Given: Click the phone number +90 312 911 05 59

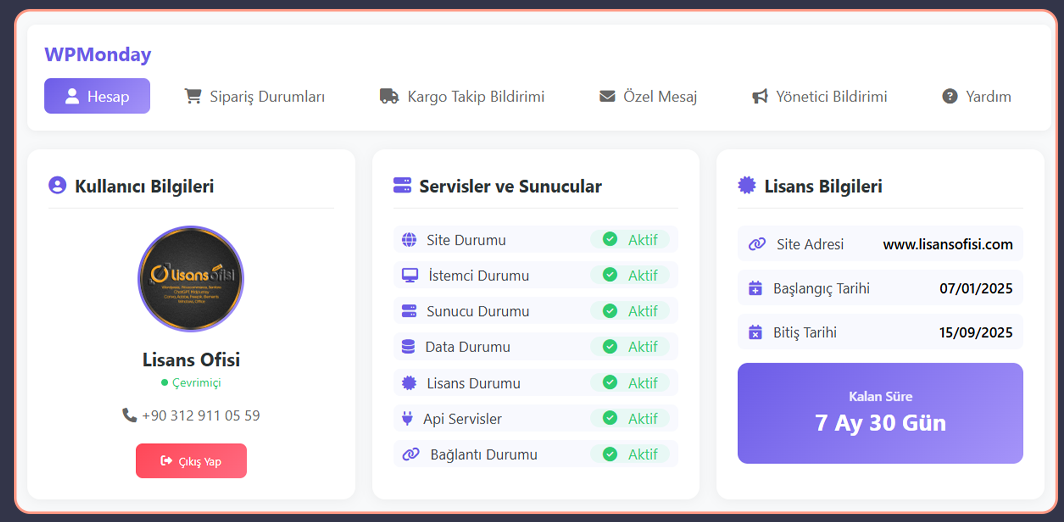Looking at the screenshot, I should [200, 415].
